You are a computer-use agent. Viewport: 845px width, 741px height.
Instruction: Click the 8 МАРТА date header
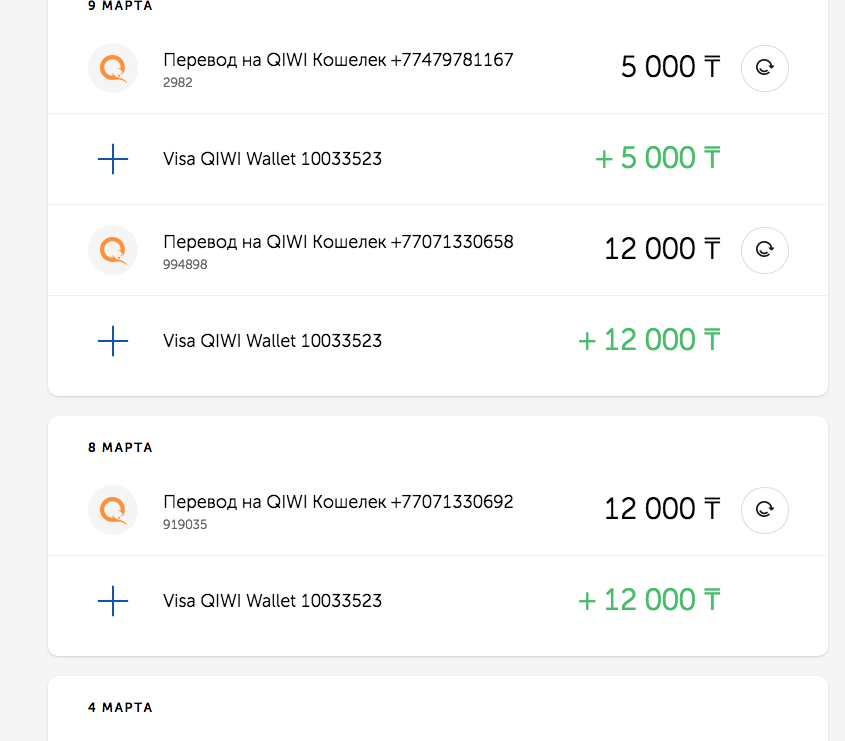tap(120, 447)
